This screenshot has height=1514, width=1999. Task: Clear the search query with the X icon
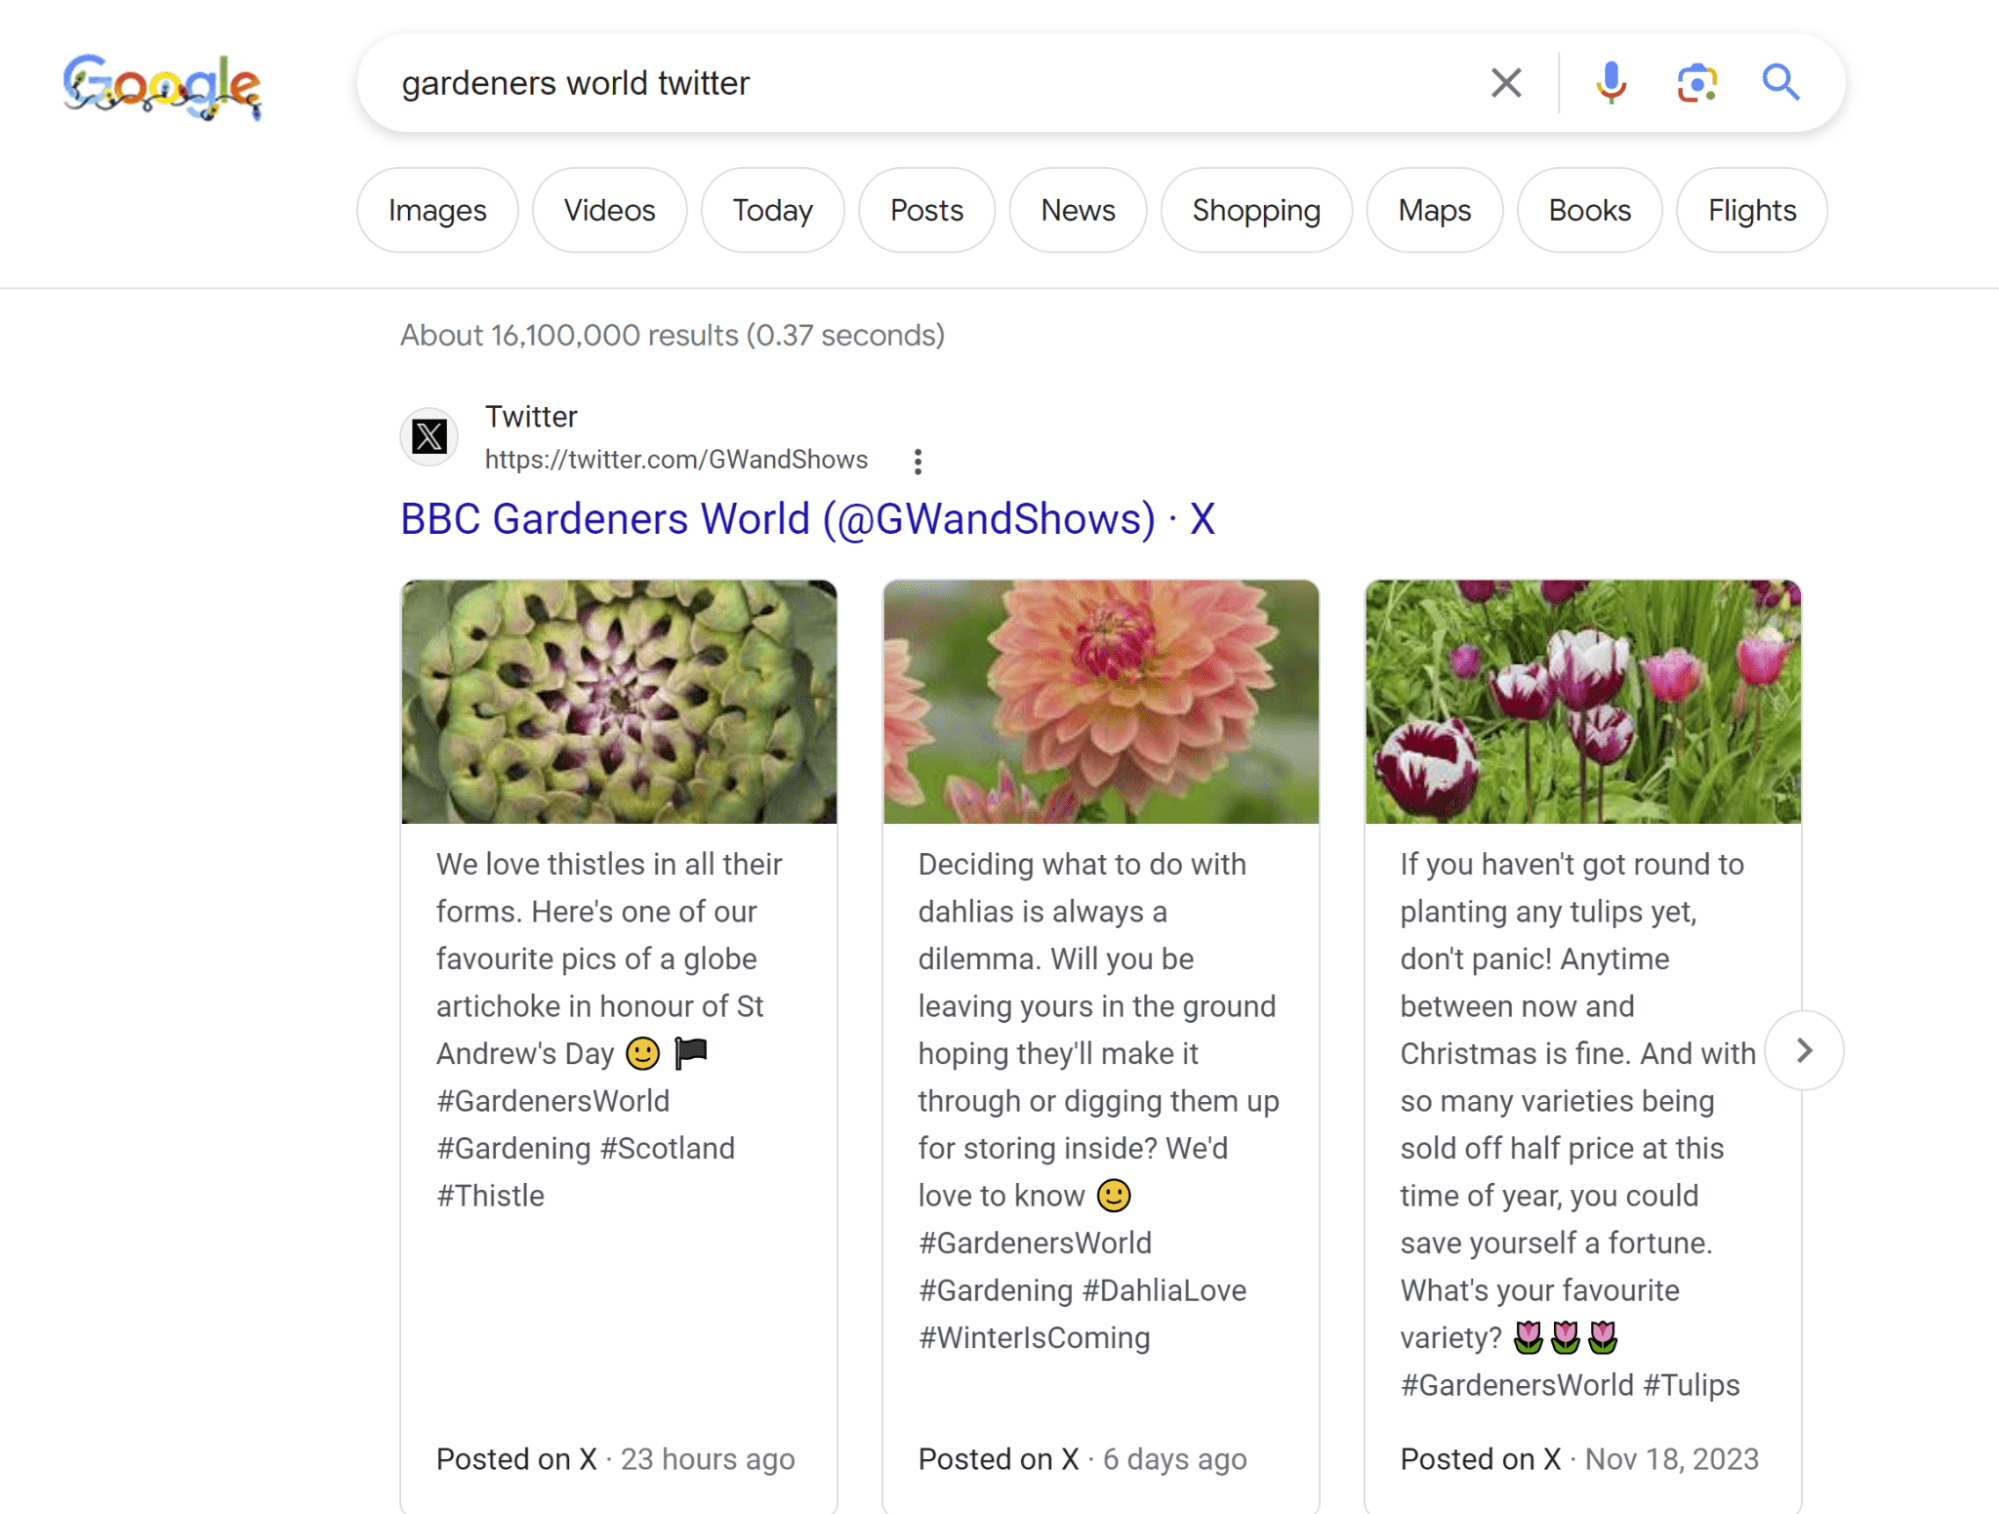click(x=1505, y=83)
